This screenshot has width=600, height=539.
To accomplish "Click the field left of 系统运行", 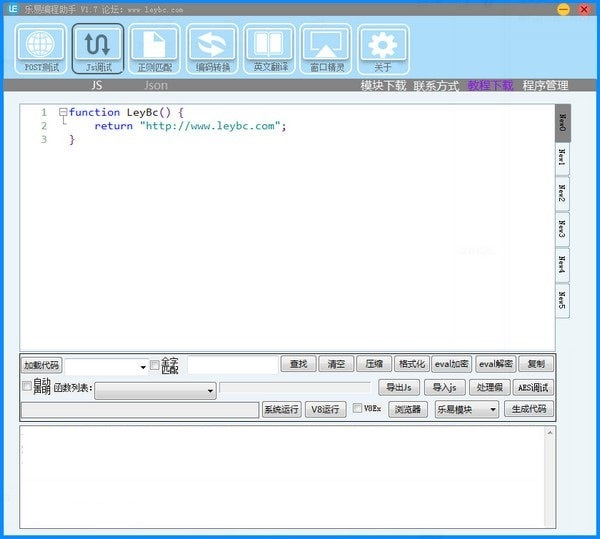I will click(x=140, y=410).
